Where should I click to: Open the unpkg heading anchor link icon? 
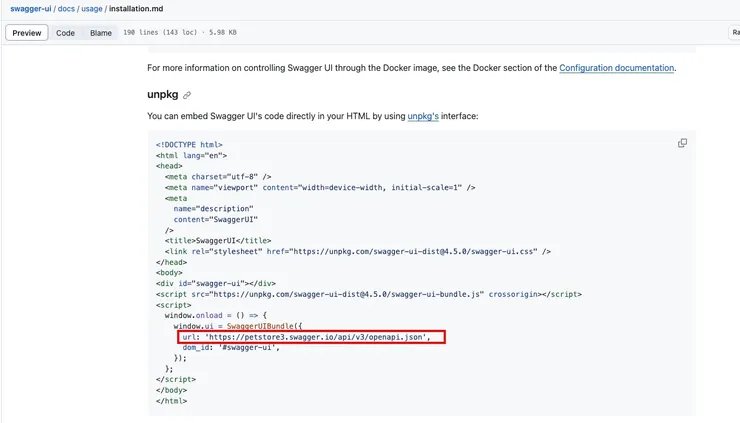click(x=187, y=95)
